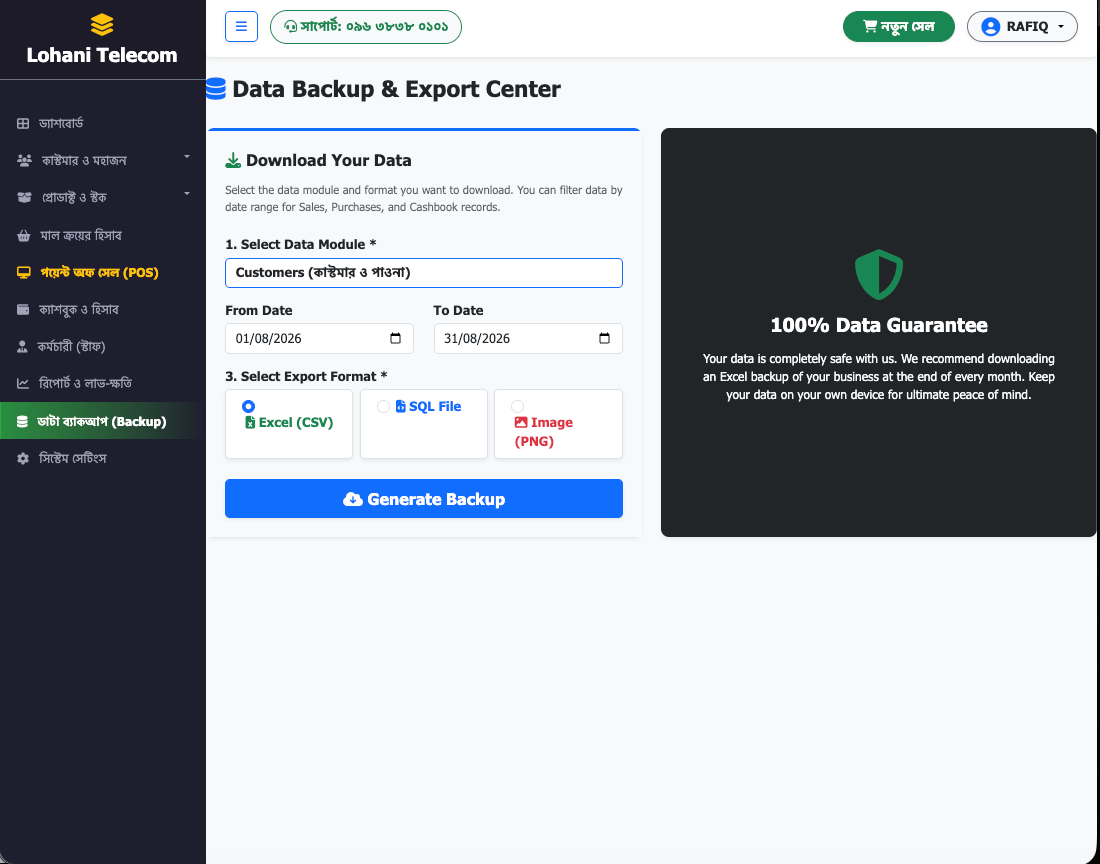Click the Lohani Telecom stacked layers logo
1100x864 pixels.
102,25
